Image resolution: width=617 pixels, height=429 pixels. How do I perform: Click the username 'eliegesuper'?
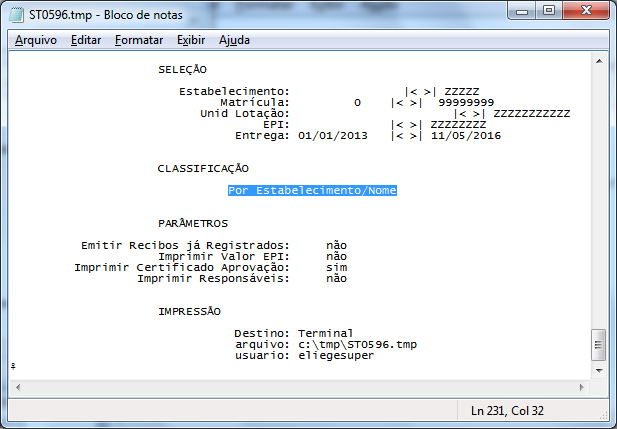(x=336, y=356)
